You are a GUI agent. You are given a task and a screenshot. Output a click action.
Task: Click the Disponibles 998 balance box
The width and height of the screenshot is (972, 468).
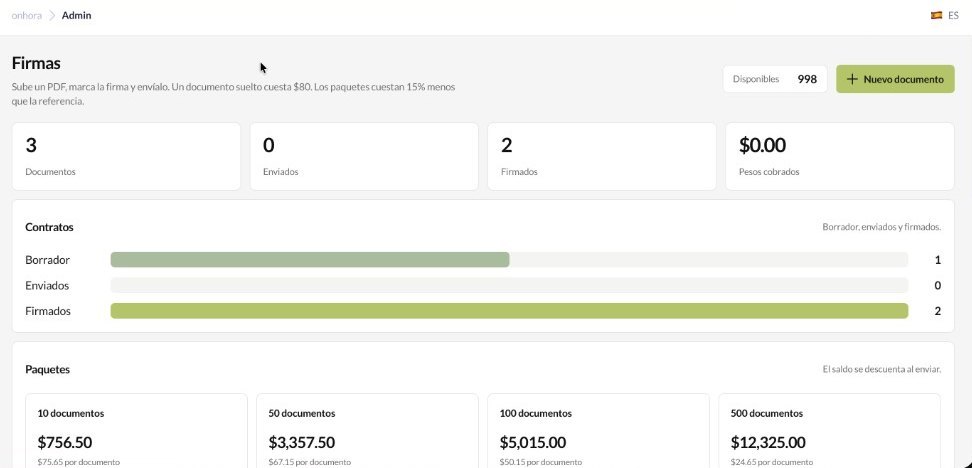click(775, 79)
